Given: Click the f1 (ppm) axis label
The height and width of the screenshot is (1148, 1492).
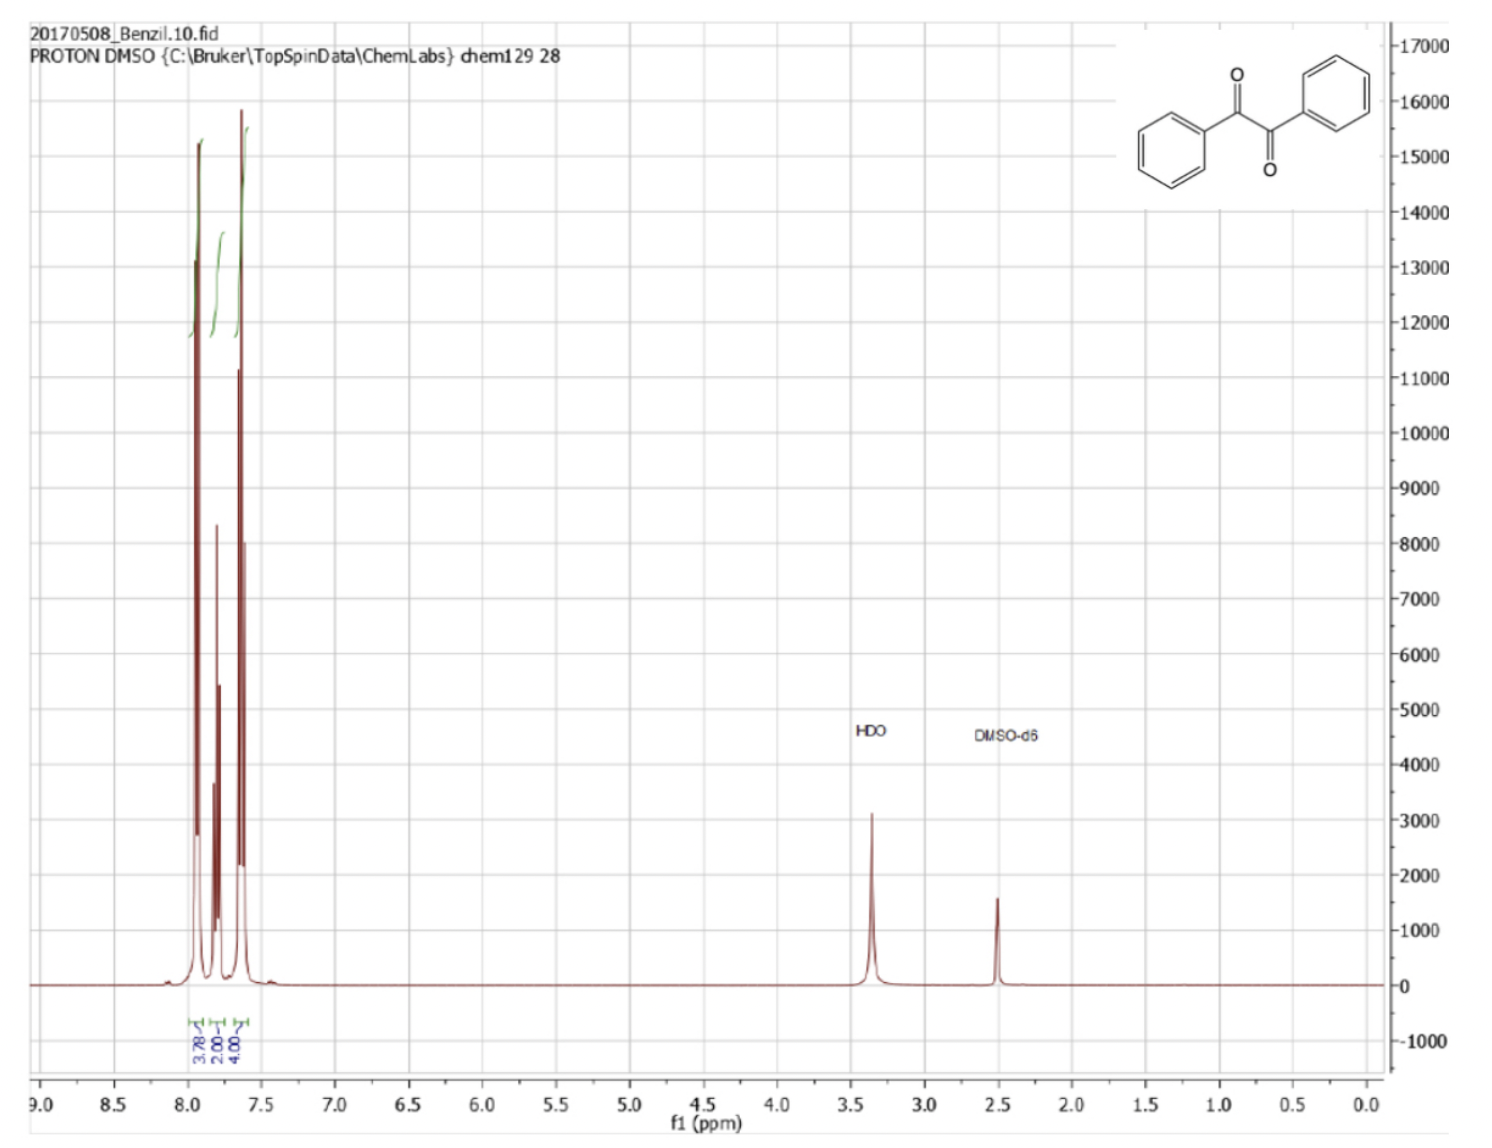Looking at the screenshot, I should coord(705,1122).
